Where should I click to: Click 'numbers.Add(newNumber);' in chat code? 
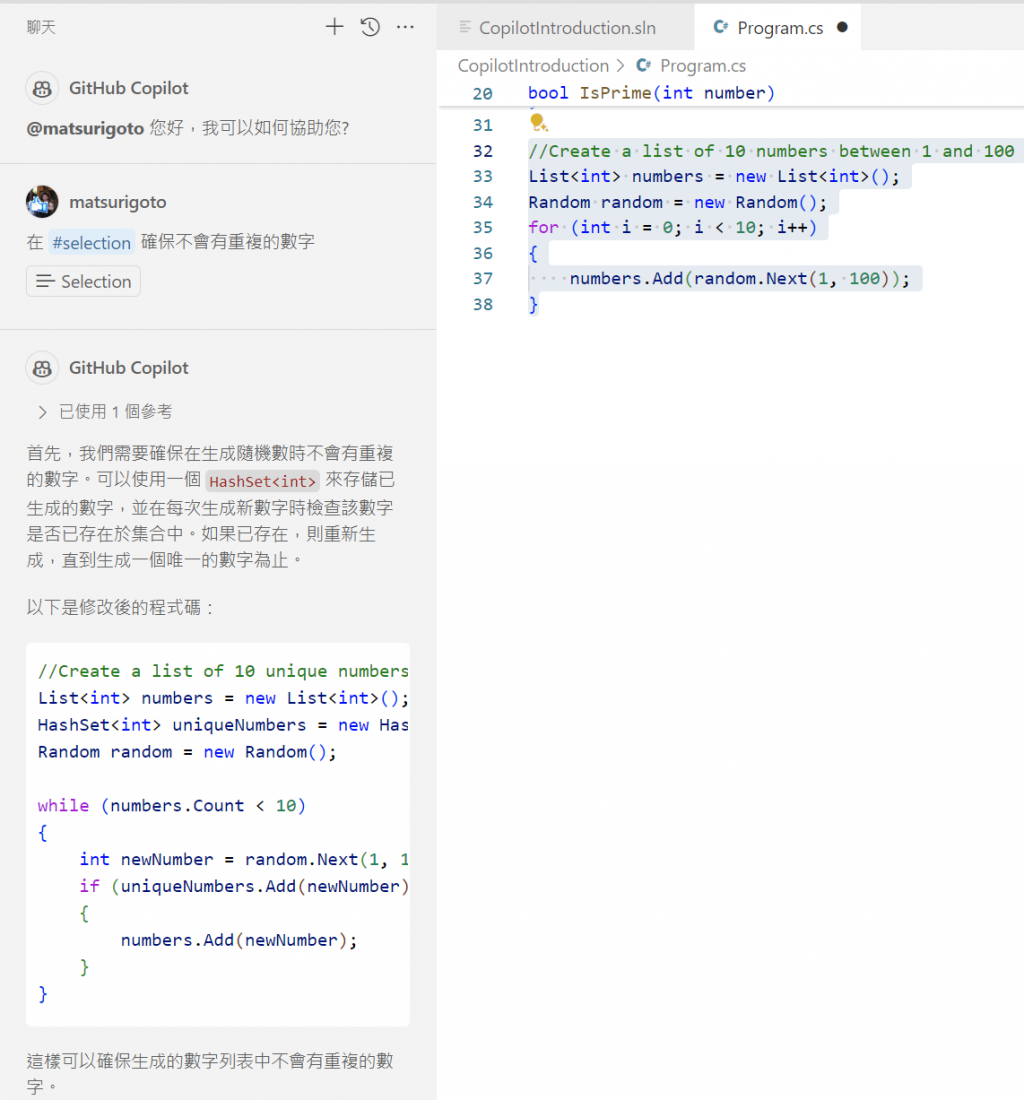238,940
